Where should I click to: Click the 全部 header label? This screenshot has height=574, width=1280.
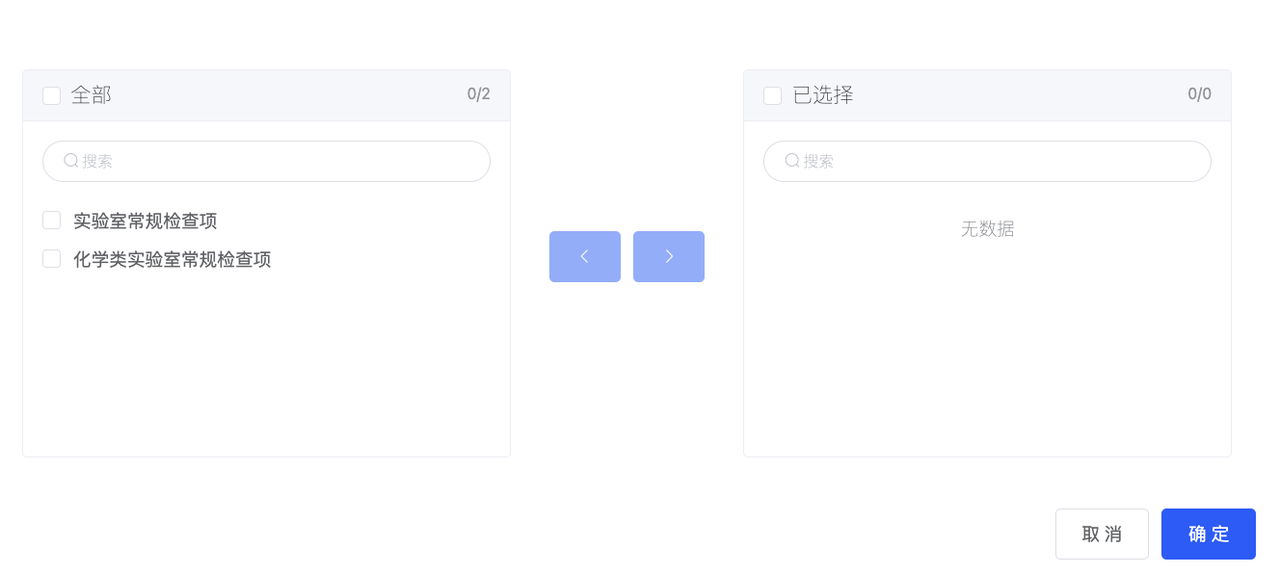coord(91,95)
